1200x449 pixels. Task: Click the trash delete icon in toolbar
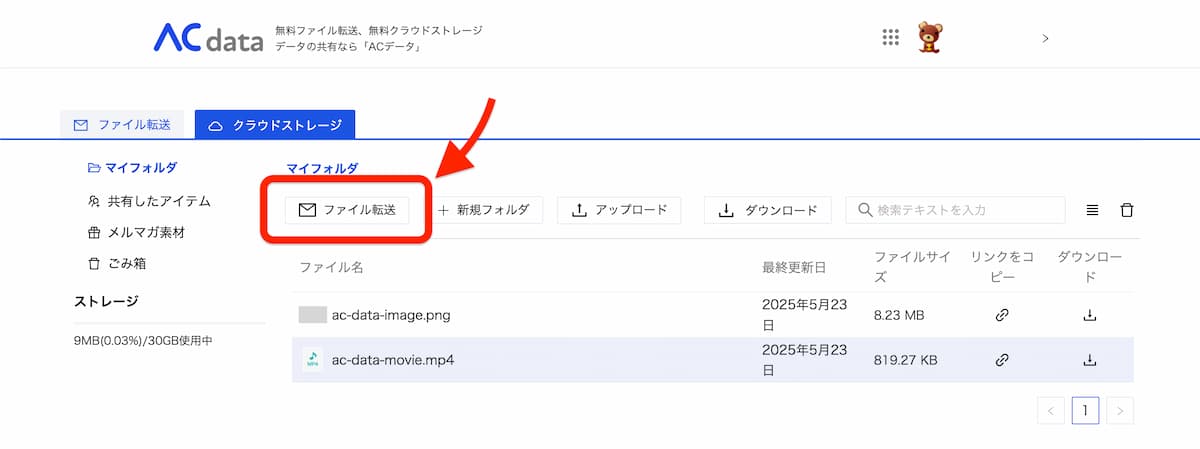(1127, 210)
